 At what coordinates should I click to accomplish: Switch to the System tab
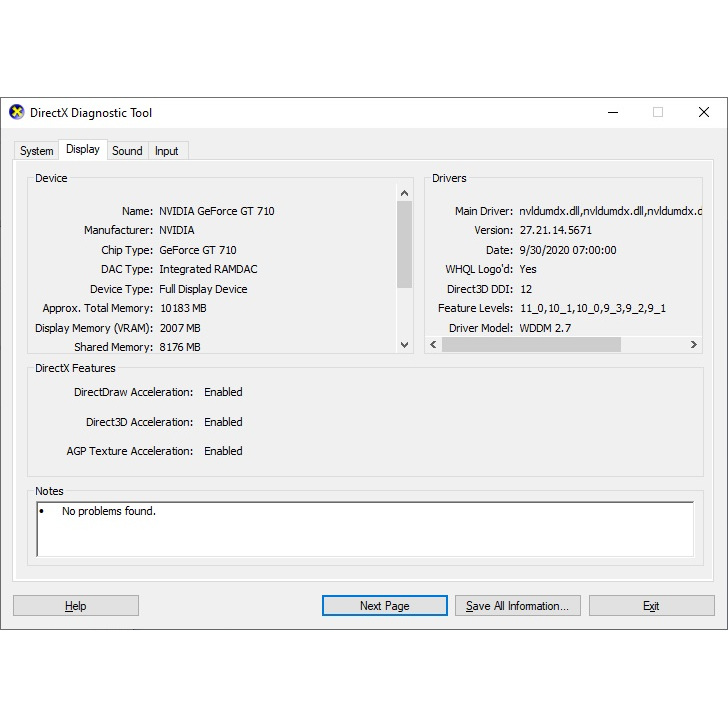pyautogui.click(x=37, y=151)
